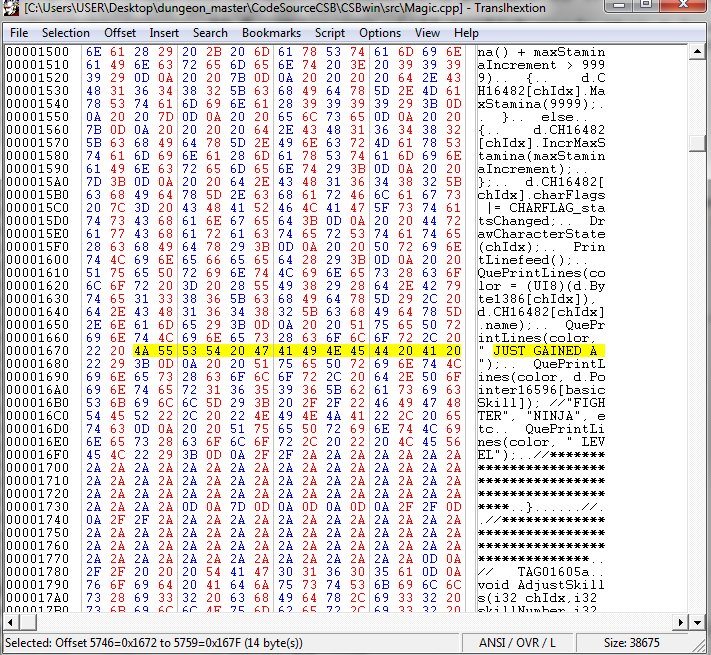Open the Search menu
The height and width of the screenshot is (655, 711).
pos(210,33)
